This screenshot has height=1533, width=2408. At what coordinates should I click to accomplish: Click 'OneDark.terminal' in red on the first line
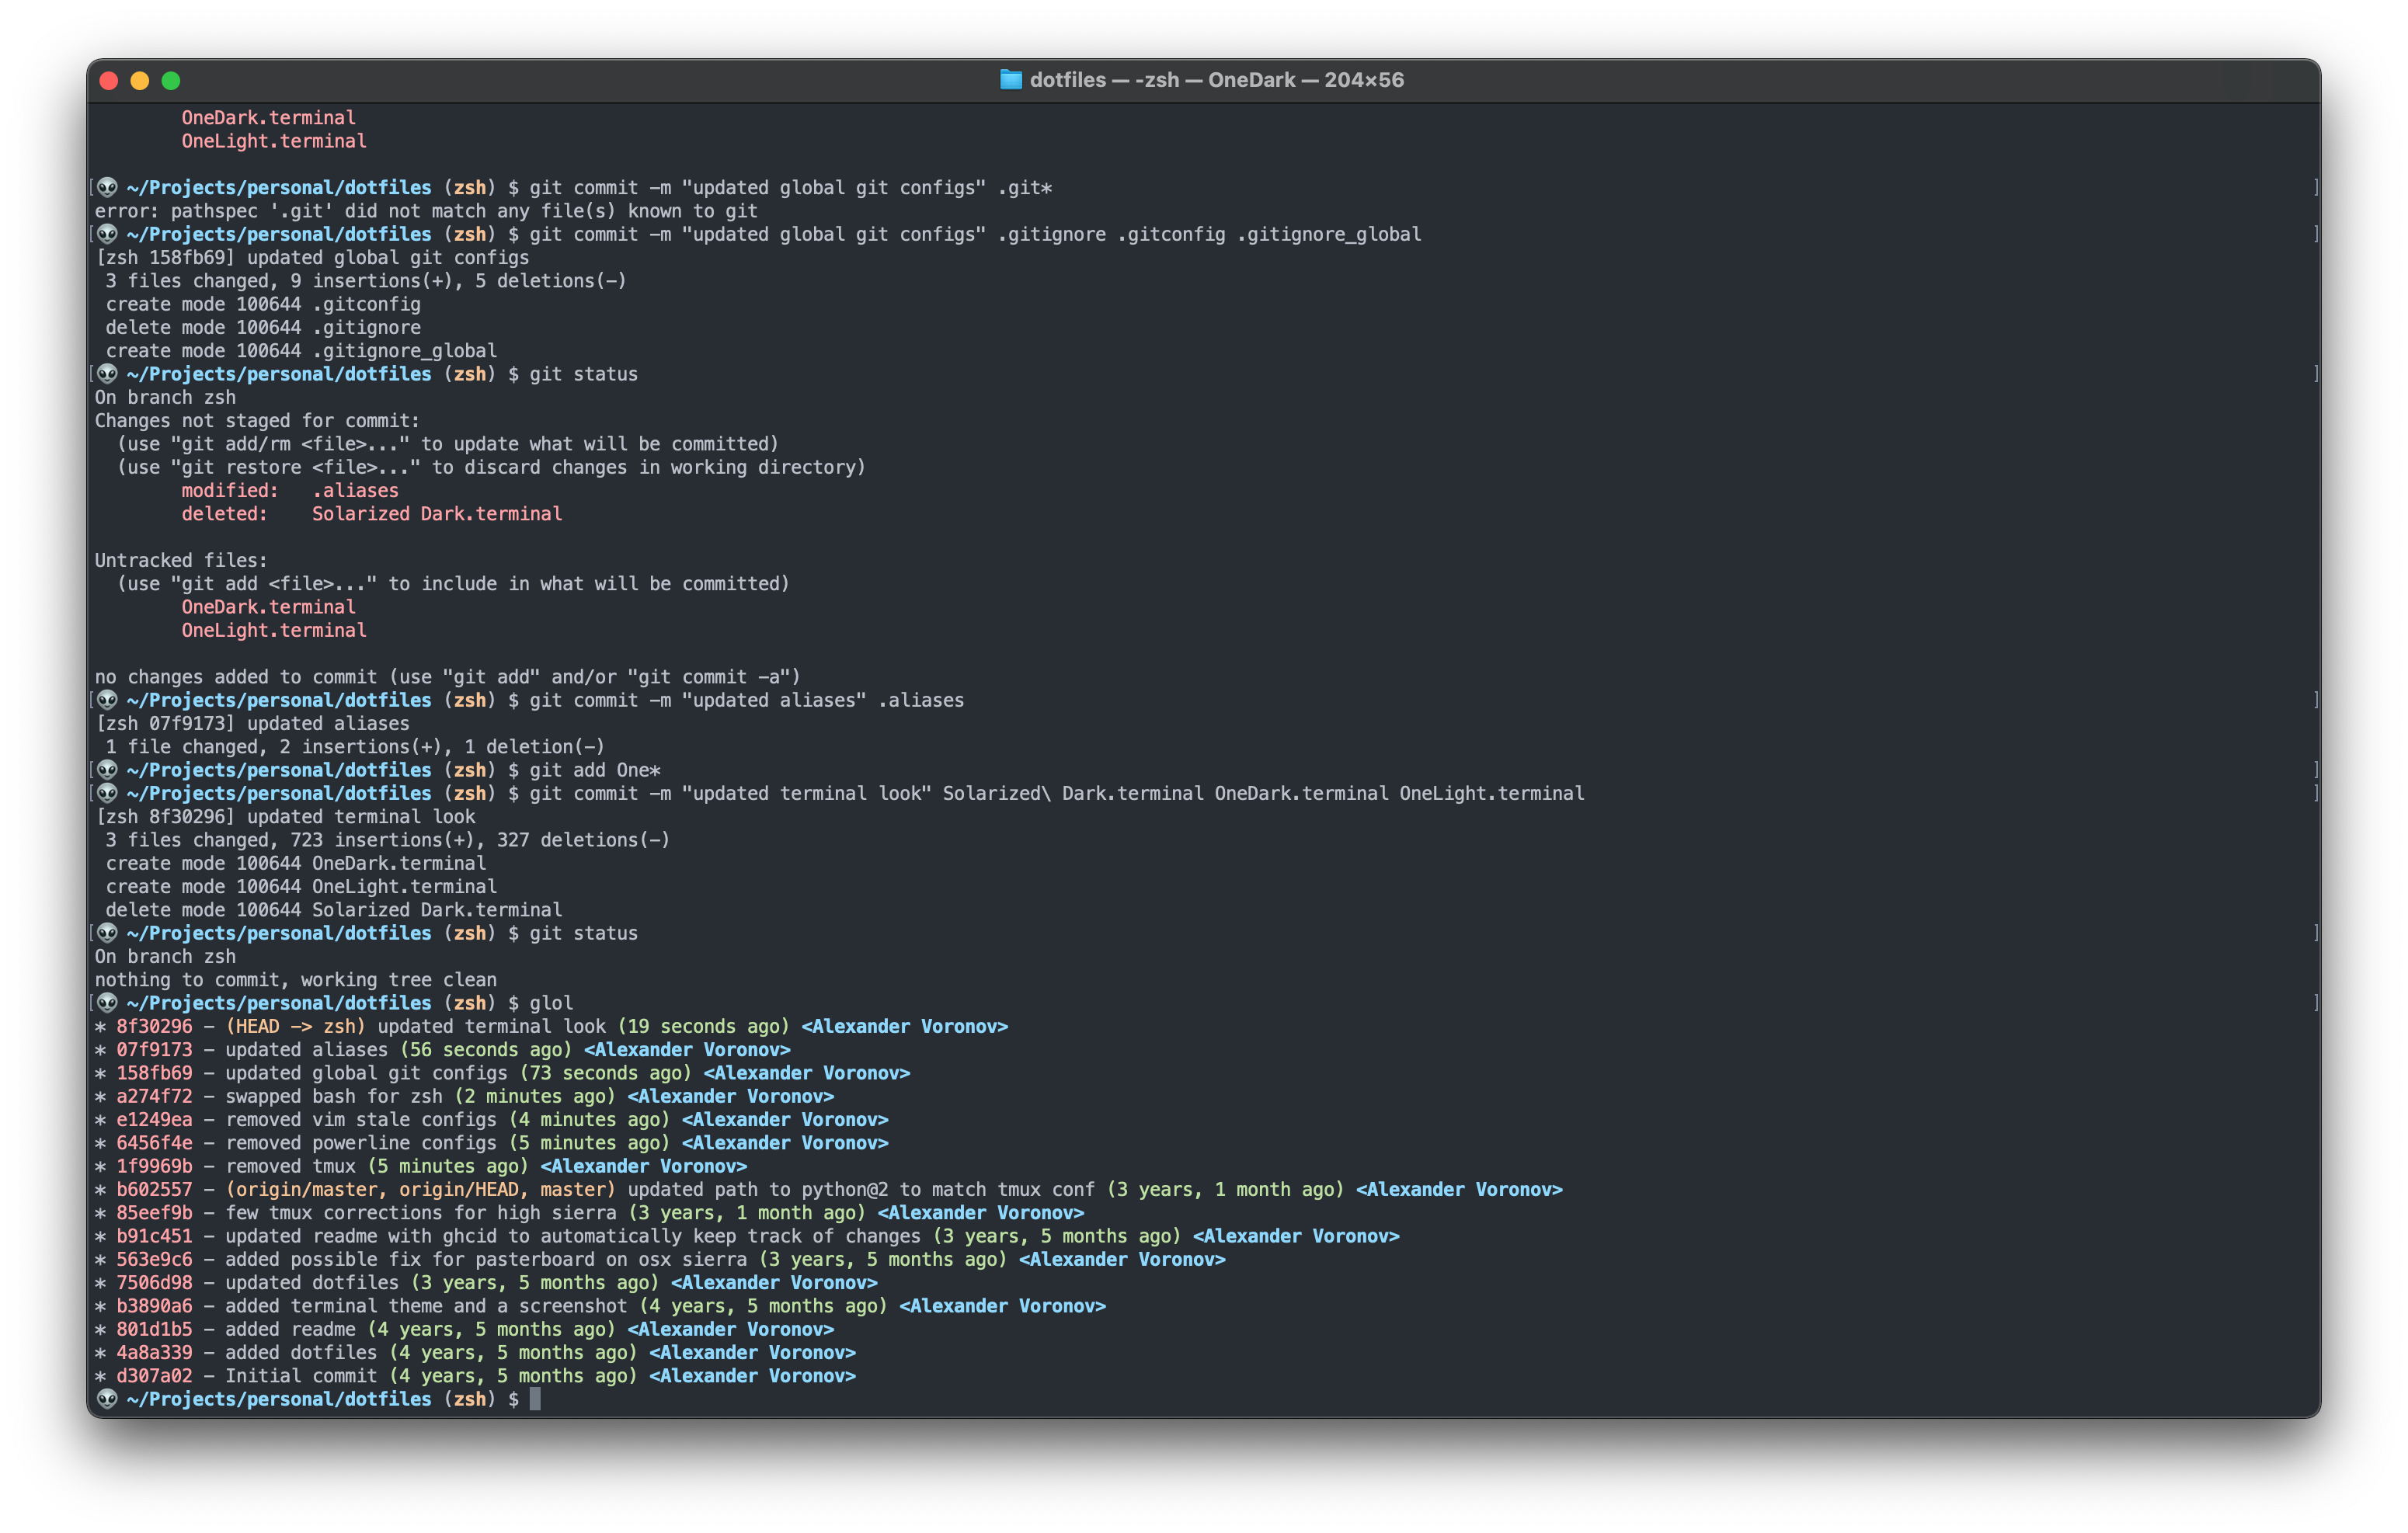pyautogui.click(x=268, y=118)
